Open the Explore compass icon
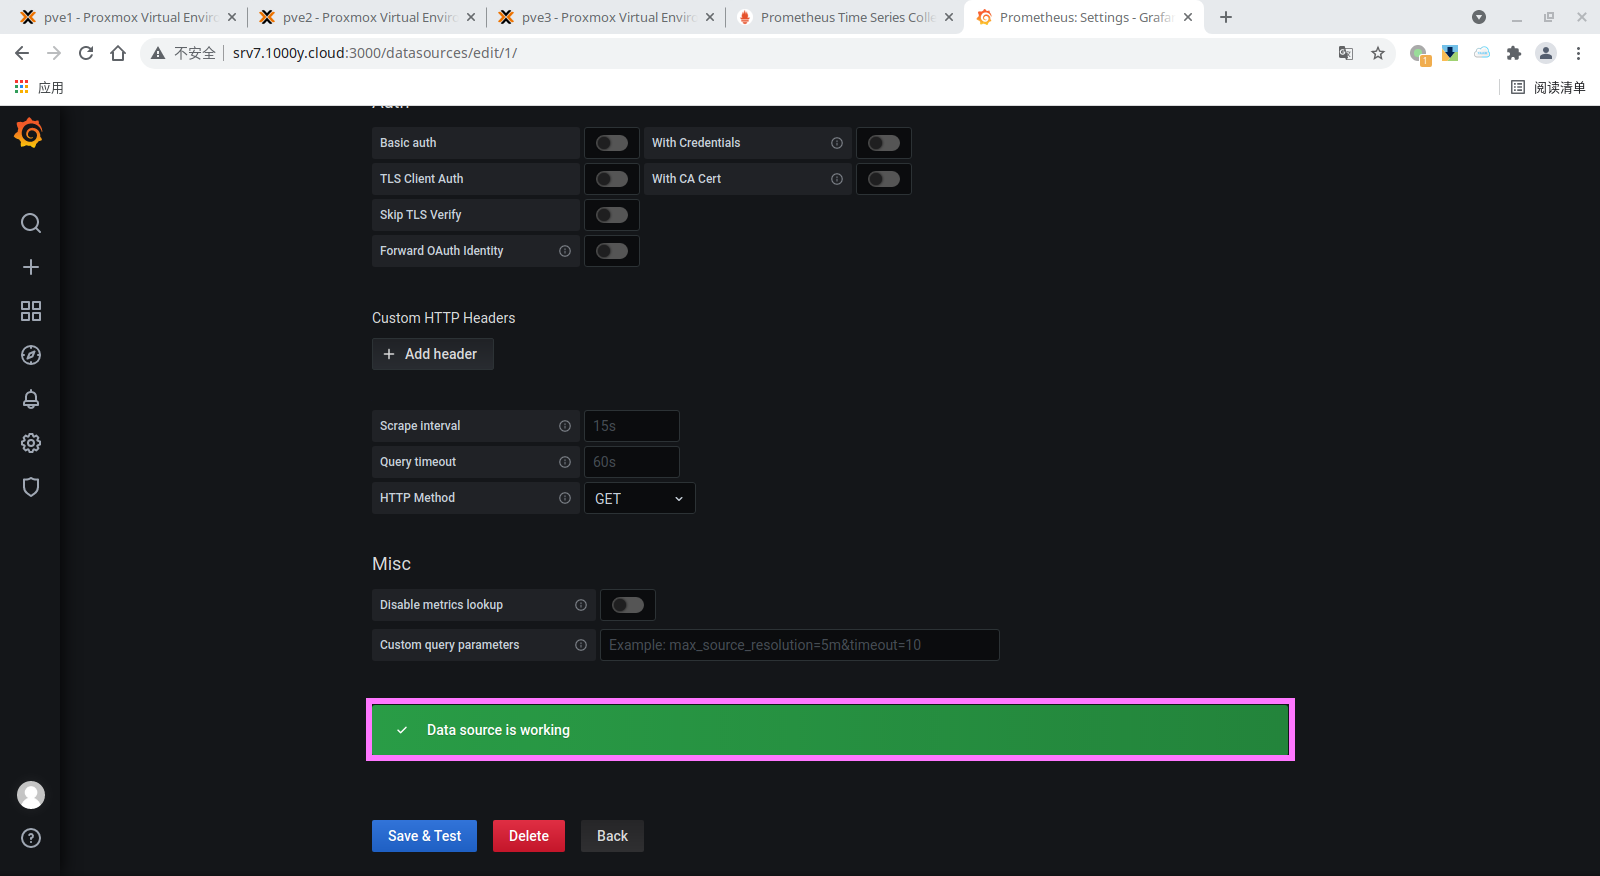Screen dimensions: 1600x876 click(x=31, y=355)
